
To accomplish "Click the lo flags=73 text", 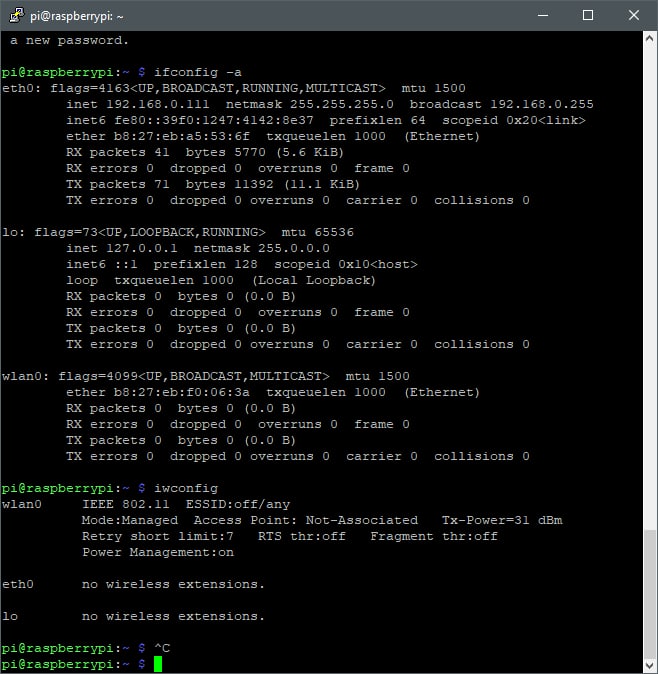I will [x=66, y=232].
